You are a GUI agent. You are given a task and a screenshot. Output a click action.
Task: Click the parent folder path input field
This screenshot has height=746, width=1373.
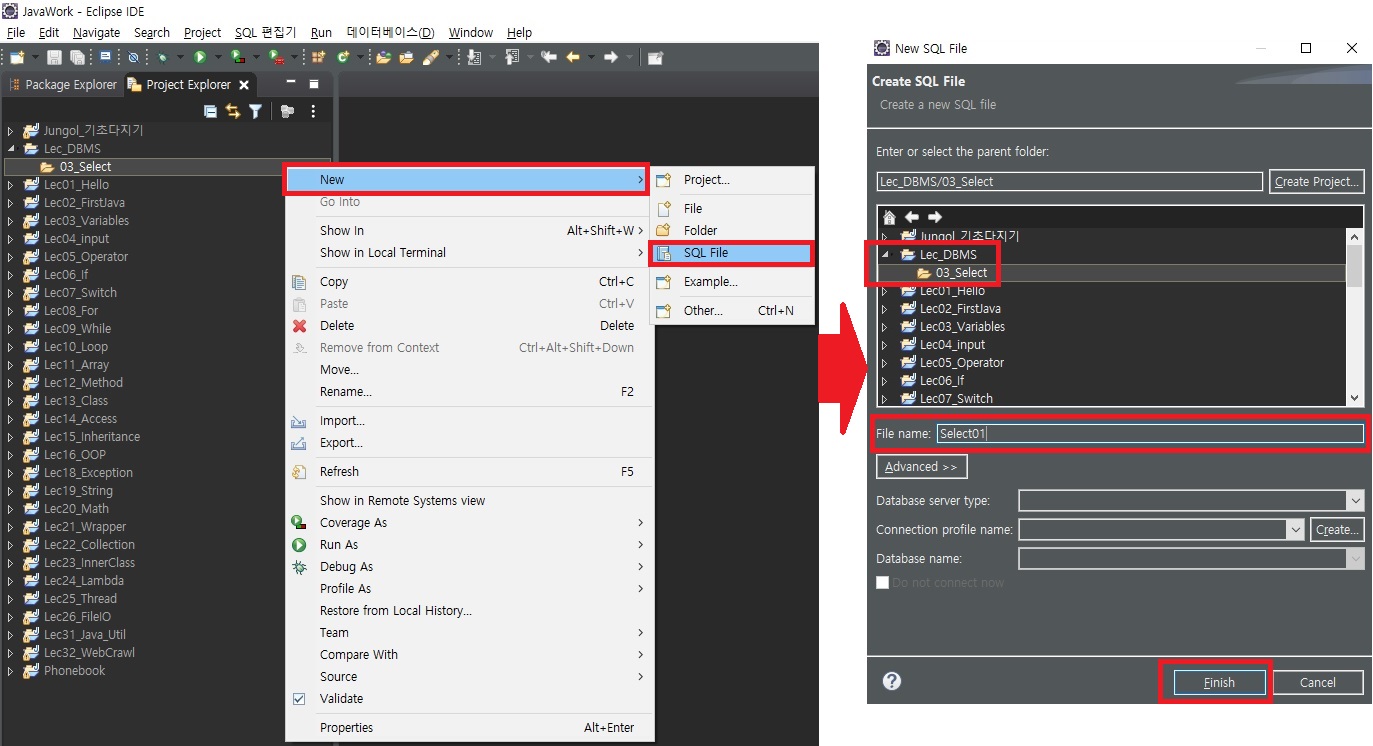tap(1069, 182)
